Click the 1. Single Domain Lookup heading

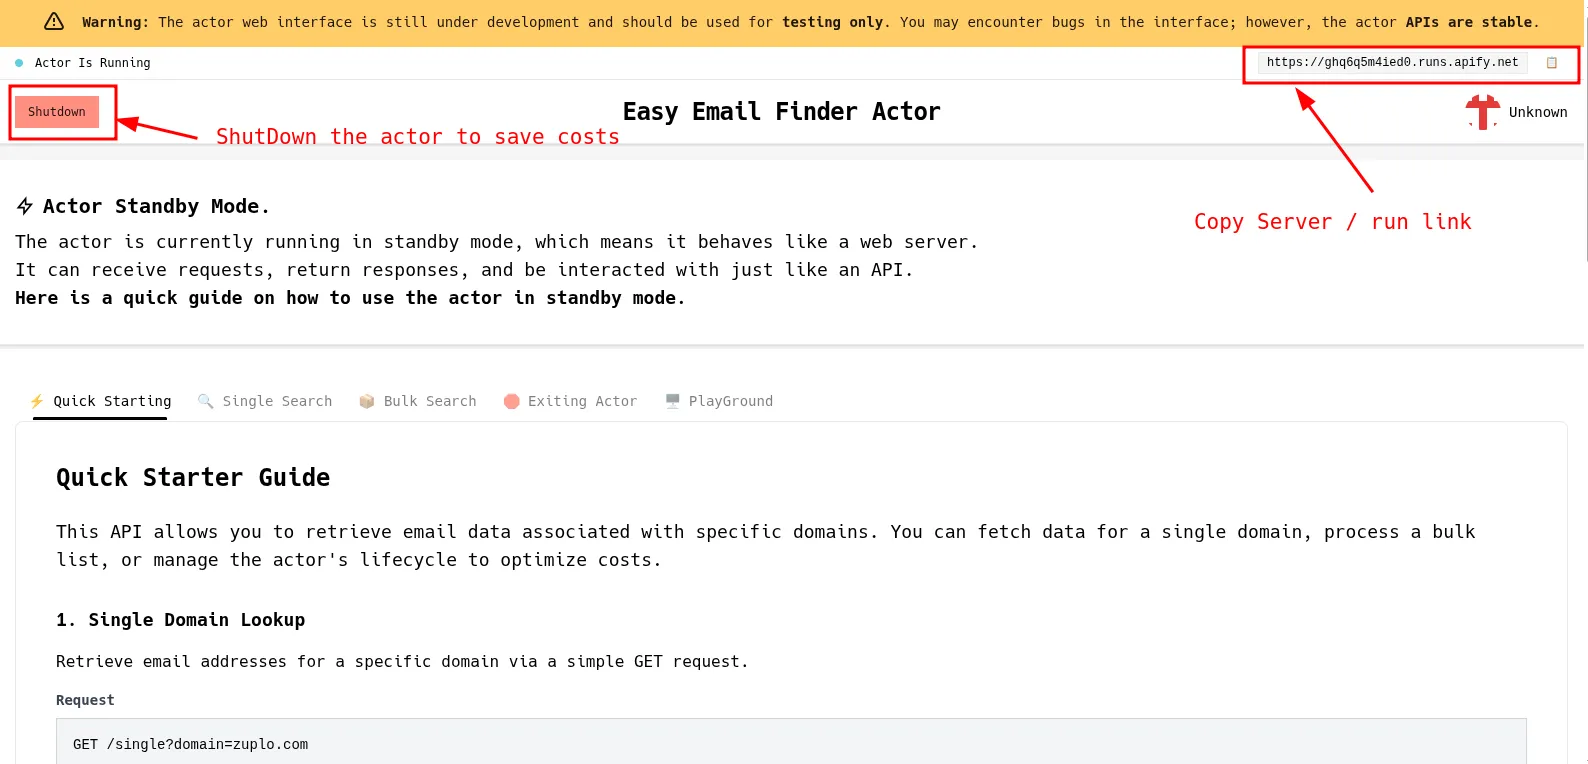pyautogui.click(x=181, y=620)
